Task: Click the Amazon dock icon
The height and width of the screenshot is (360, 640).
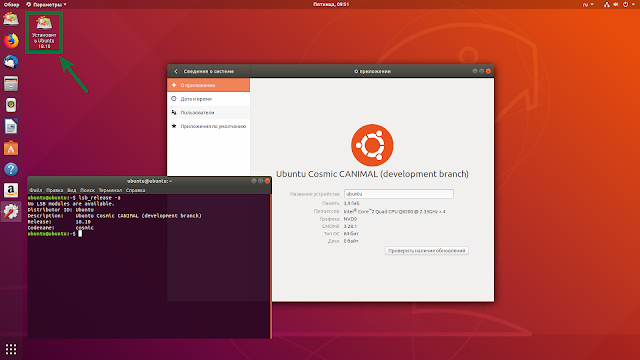Action: click(x=11, y=190)
